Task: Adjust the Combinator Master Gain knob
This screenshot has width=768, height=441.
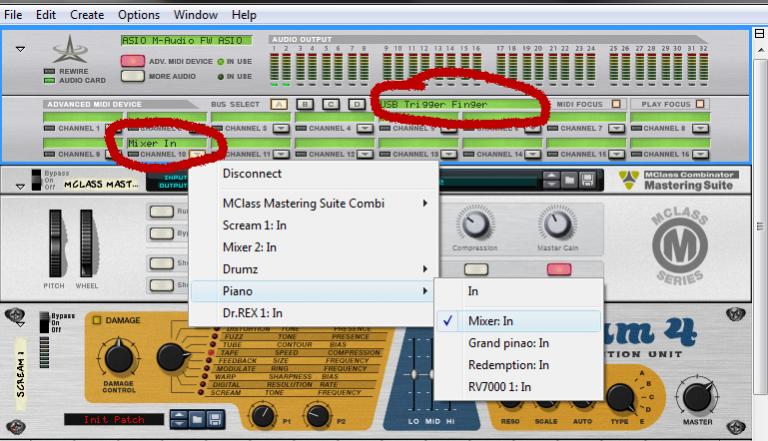Action: tap(557, 224)
